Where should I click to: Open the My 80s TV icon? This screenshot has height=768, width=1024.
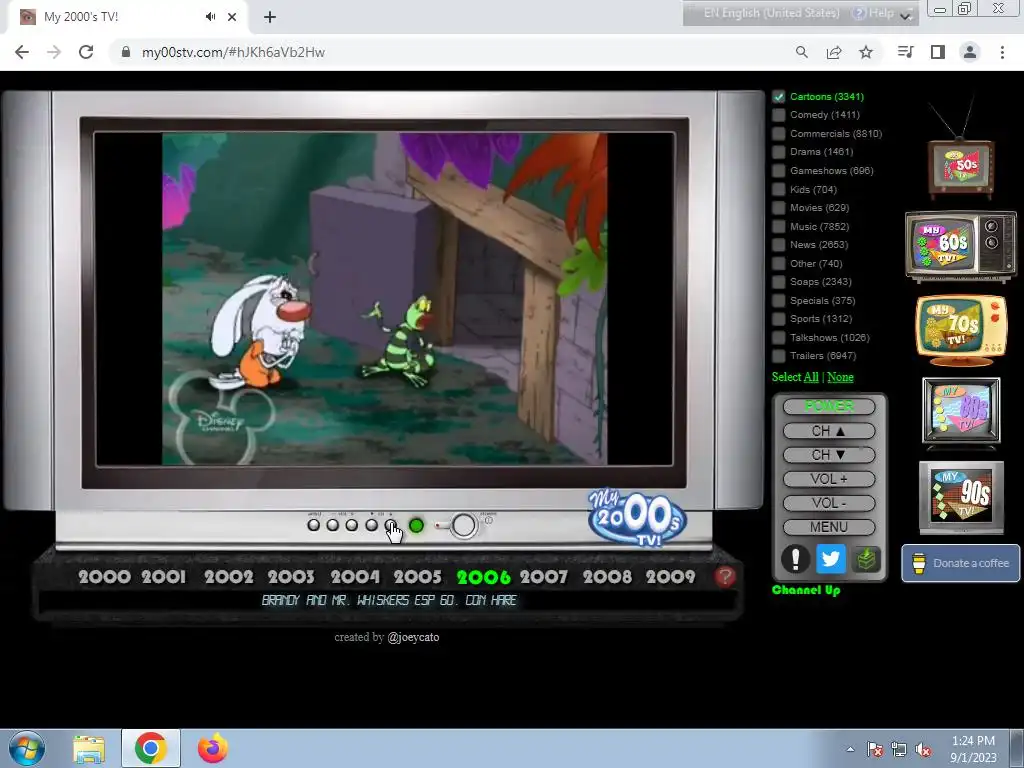pos(961,413)
